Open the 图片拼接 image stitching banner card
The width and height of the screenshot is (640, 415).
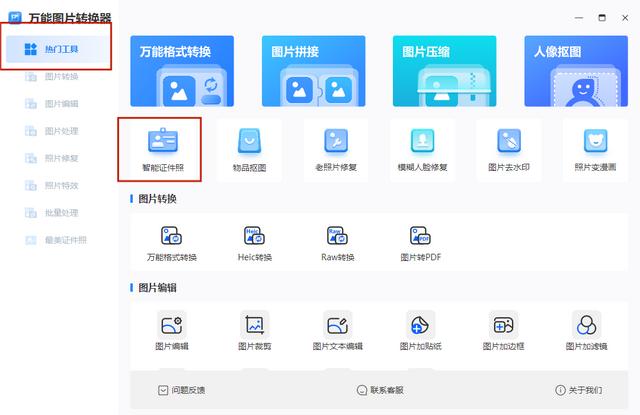point(313,71)
